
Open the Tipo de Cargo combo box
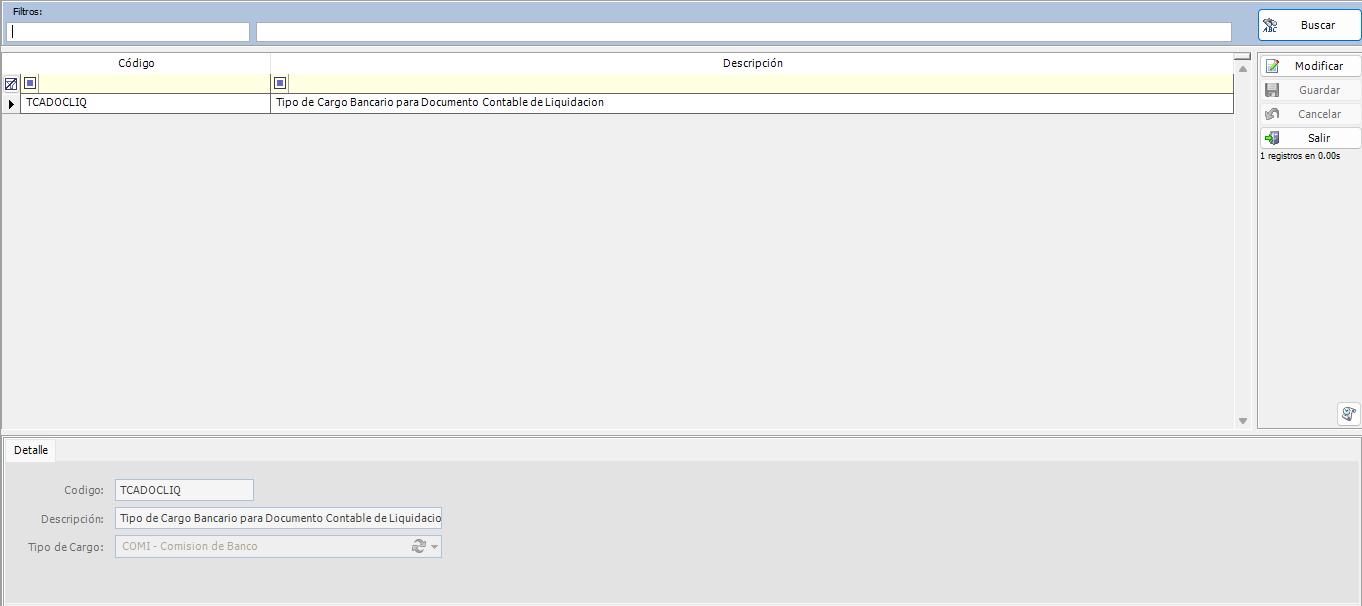tap(260, 547)
